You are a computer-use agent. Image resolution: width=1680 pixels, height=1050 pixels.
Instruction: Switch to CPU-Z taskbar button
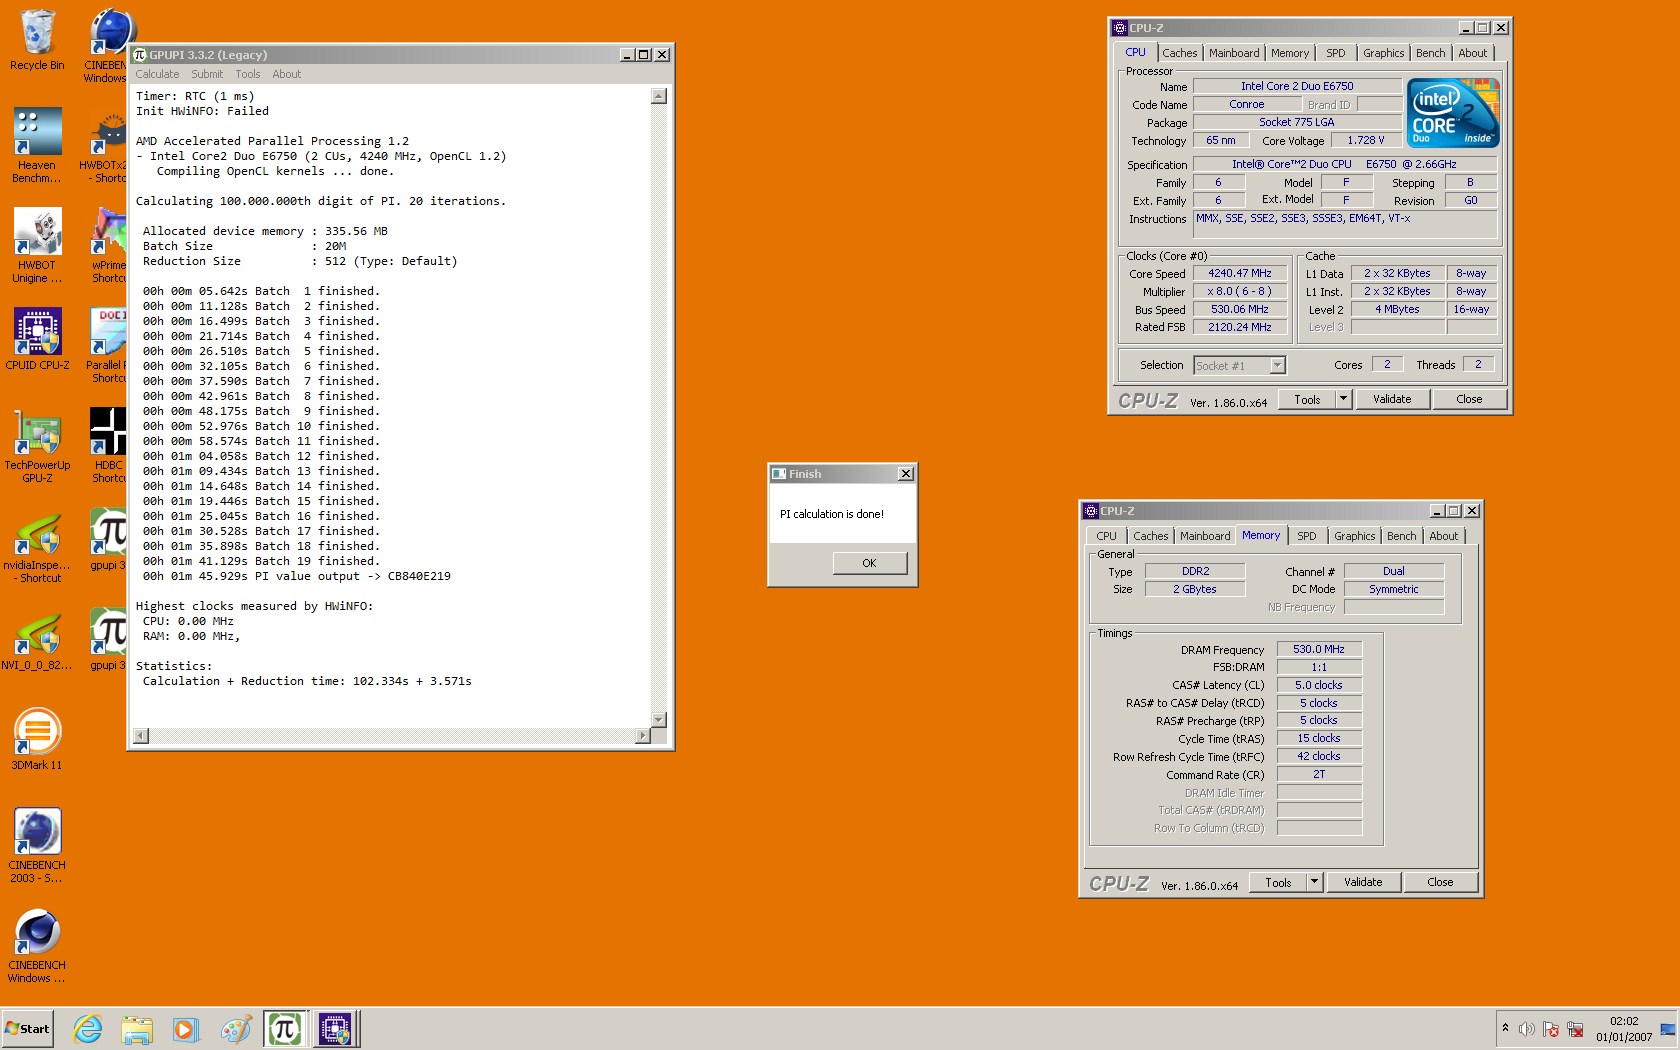335,1029
